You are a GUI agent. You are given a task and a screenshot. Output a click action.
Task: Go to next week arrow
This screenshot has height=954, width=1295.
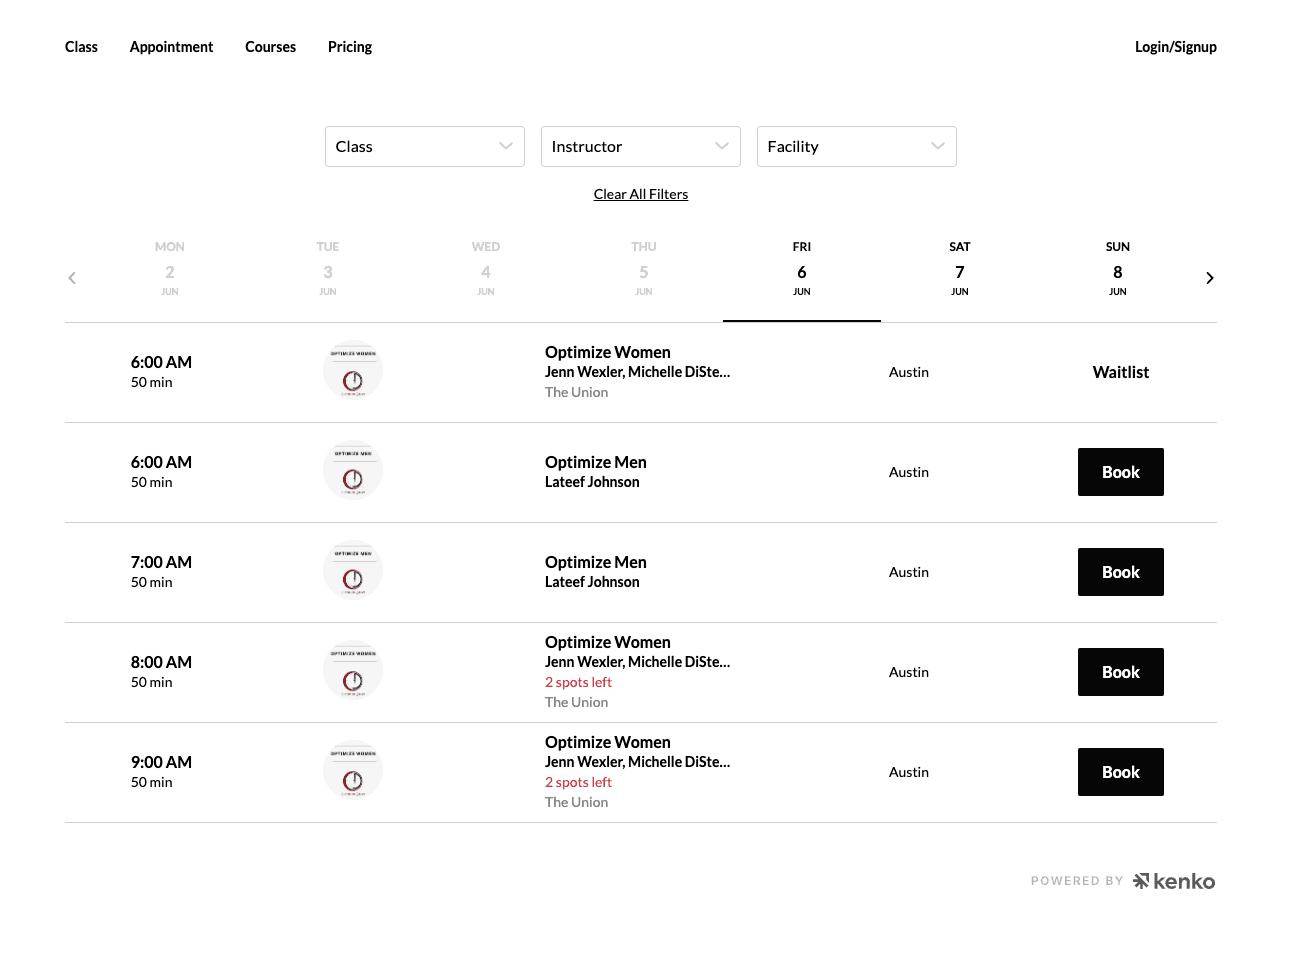click(1210, 278)
